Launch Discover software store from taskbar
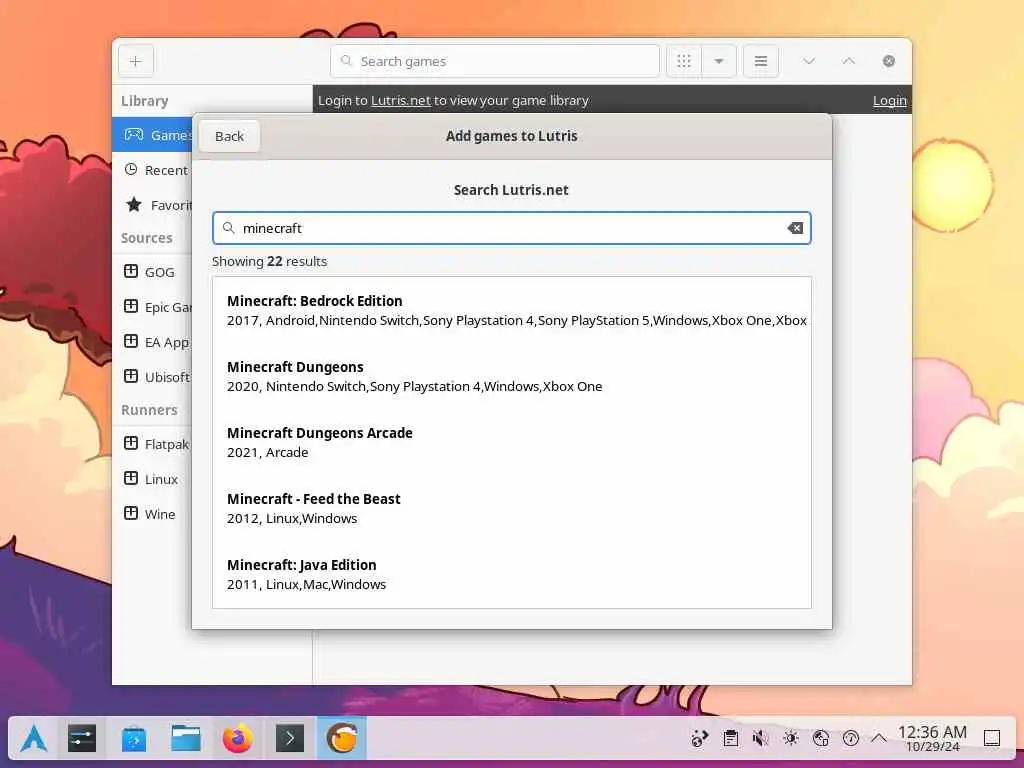Screen dimensions: 1024x768 [134, 739]
